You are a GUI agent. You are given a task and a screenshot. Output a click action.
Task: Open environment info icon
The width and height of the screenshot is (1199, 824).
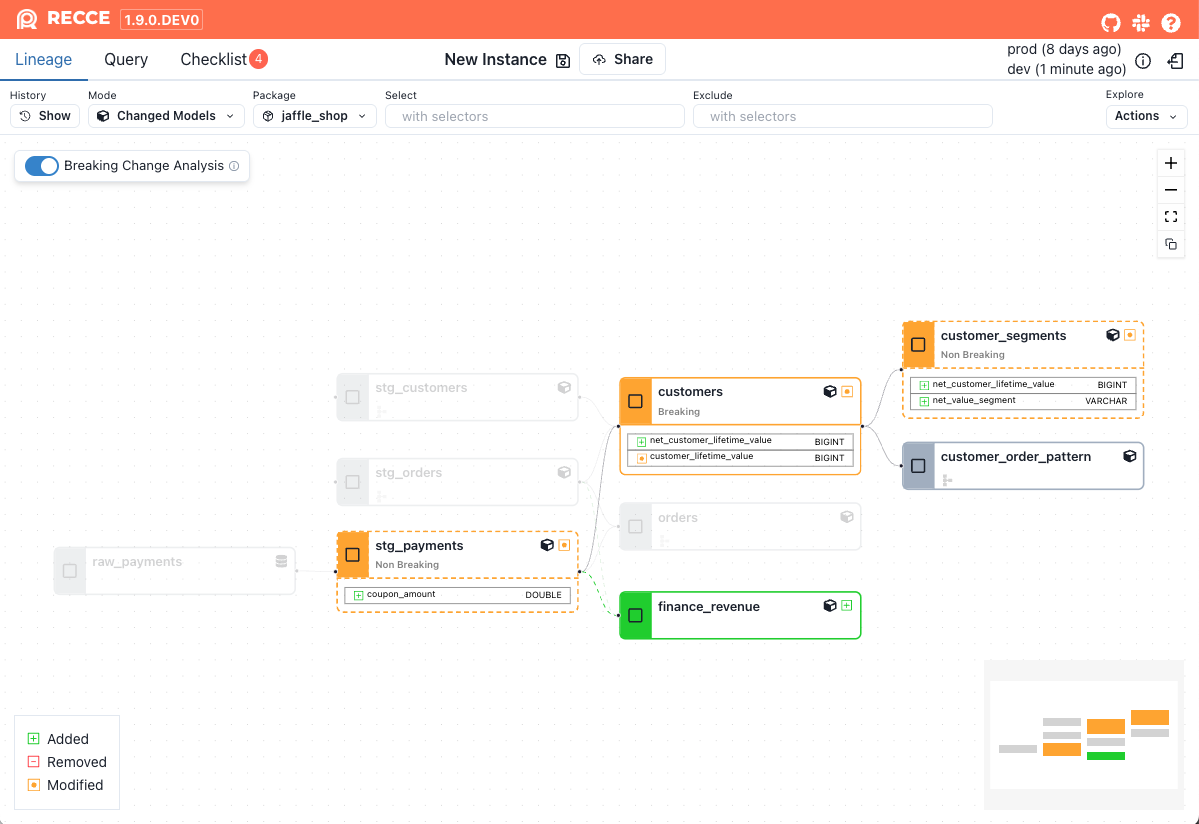[x=1143, y=61]
